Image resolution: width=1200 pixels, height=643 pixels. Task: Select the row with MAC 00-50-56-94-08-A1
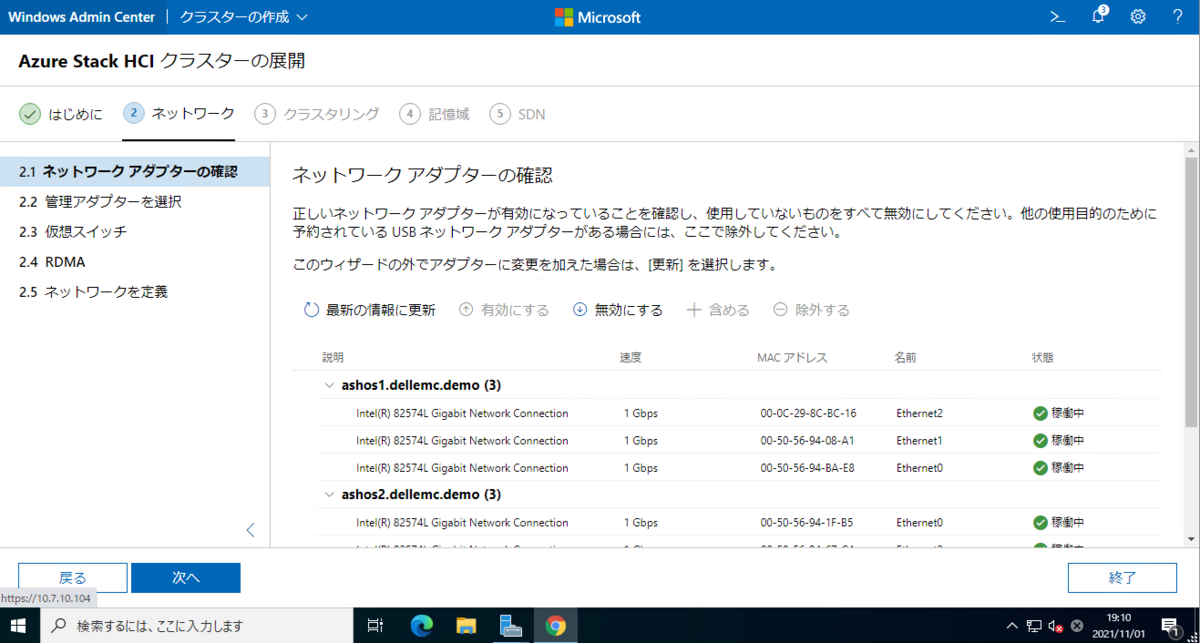tap(738, 440)
